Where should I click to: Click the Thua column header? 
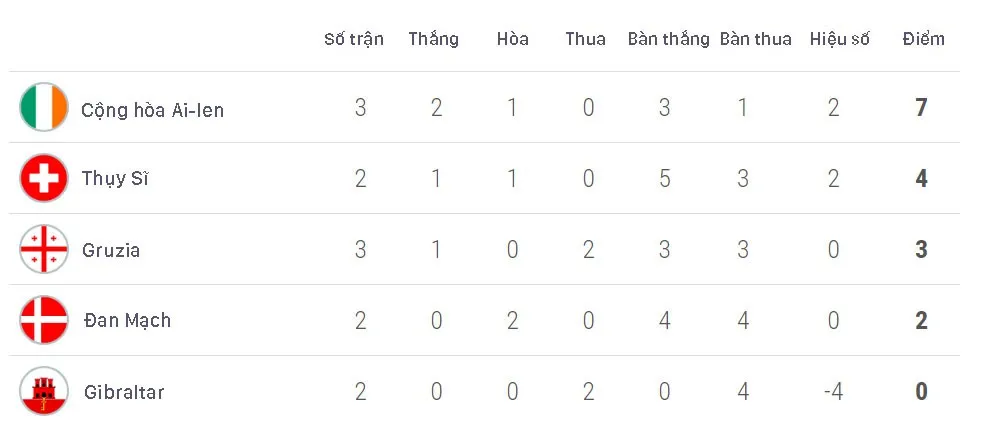585,39
